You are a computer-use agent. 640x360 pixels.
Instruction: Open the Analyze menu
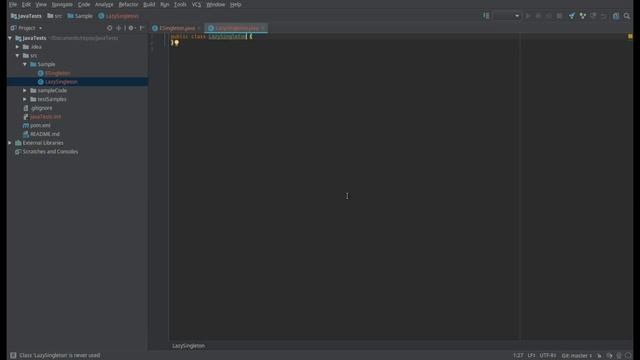[x=104, y=4]
